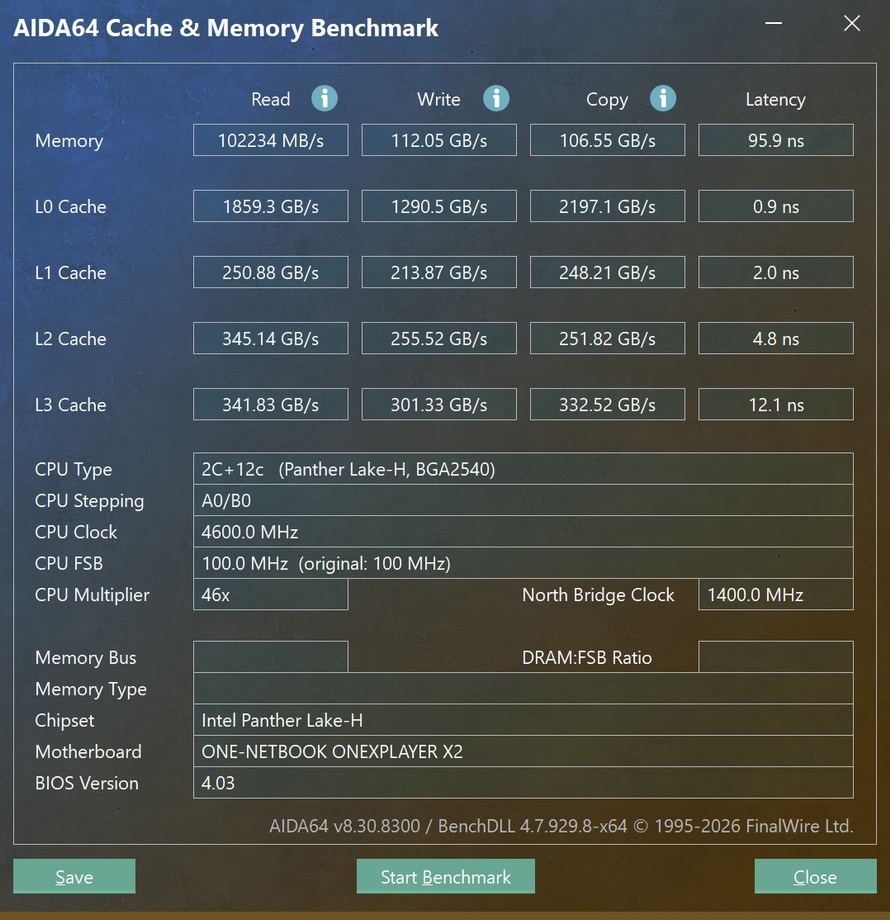Viewport: 890px width, 920px height.
Task: Click the Chipset field Intel Panther Lake-H
Action: 523,720
